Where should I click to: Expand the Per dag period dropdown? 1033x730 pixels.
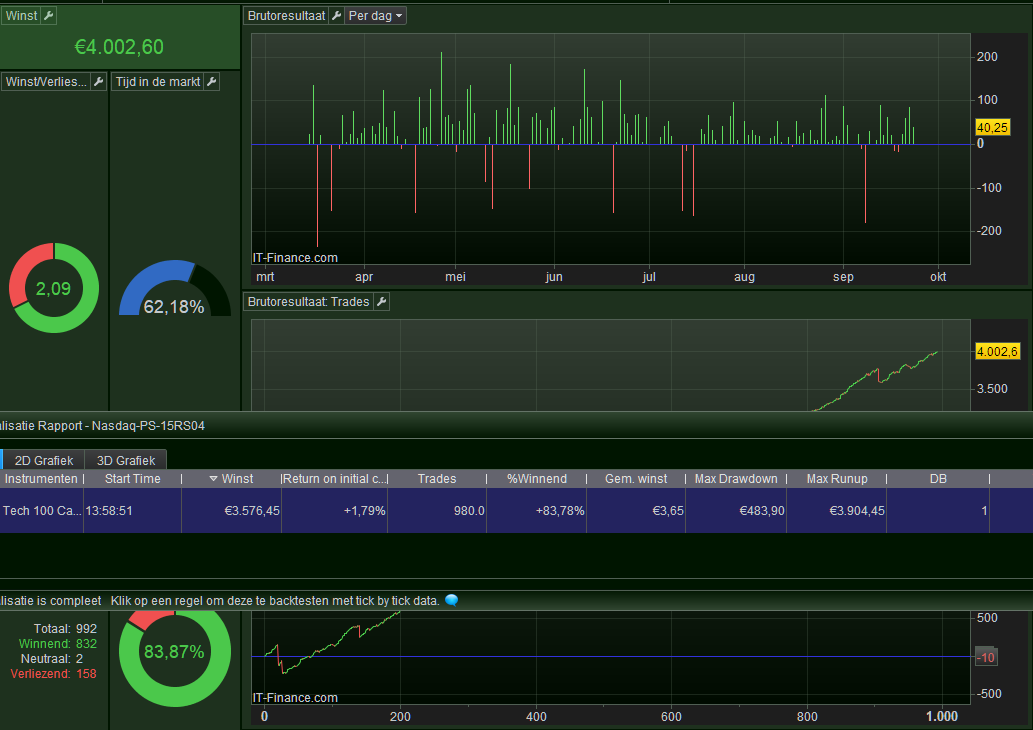pos(375,16)
